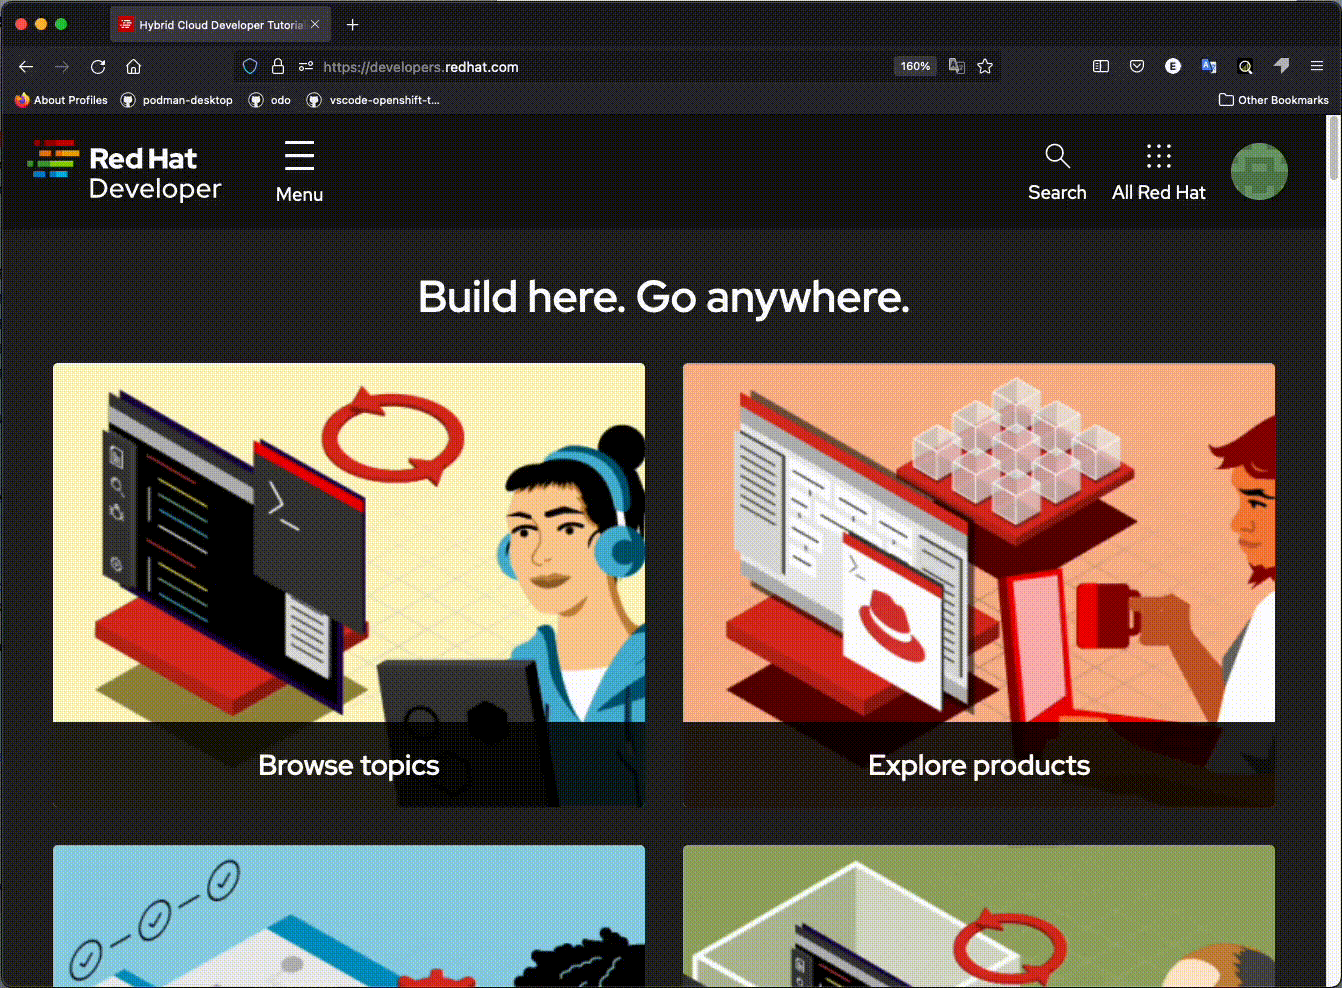This screenshot has height=988, width=1342.
Task: Go to the browser home page
Action: coord(133,67)
